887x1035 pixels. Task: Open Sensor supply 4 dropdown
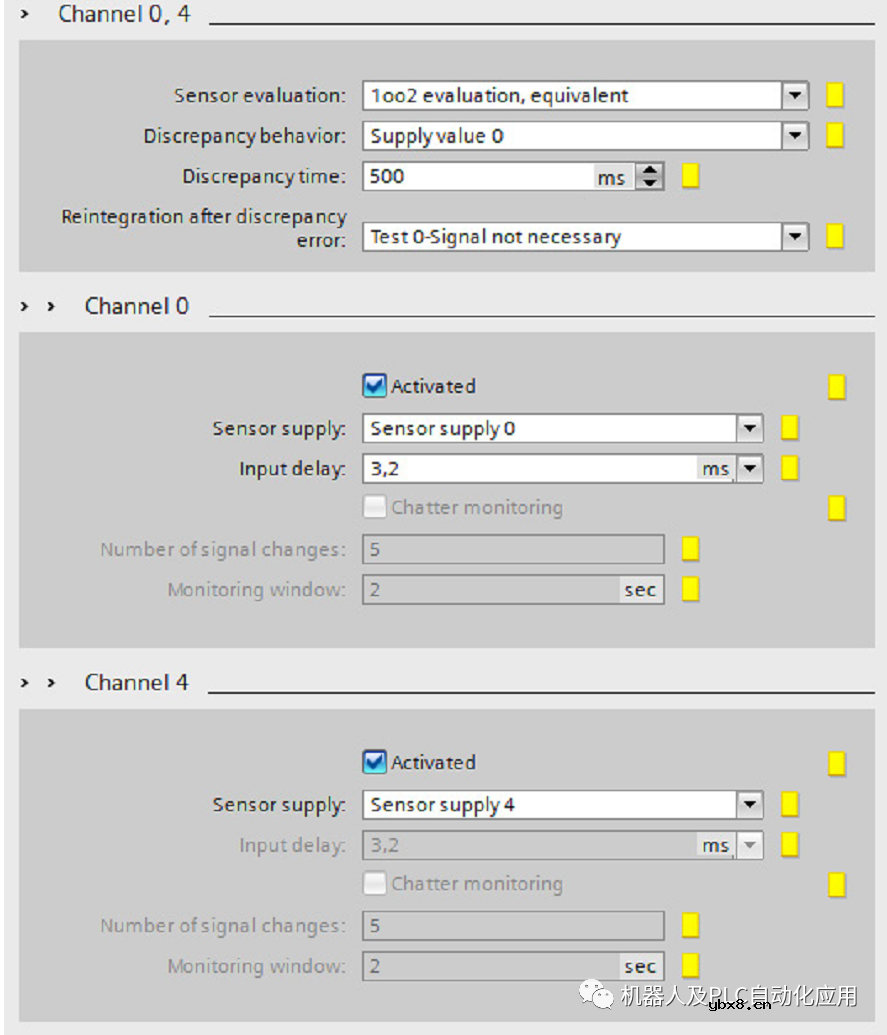point(750,804)
